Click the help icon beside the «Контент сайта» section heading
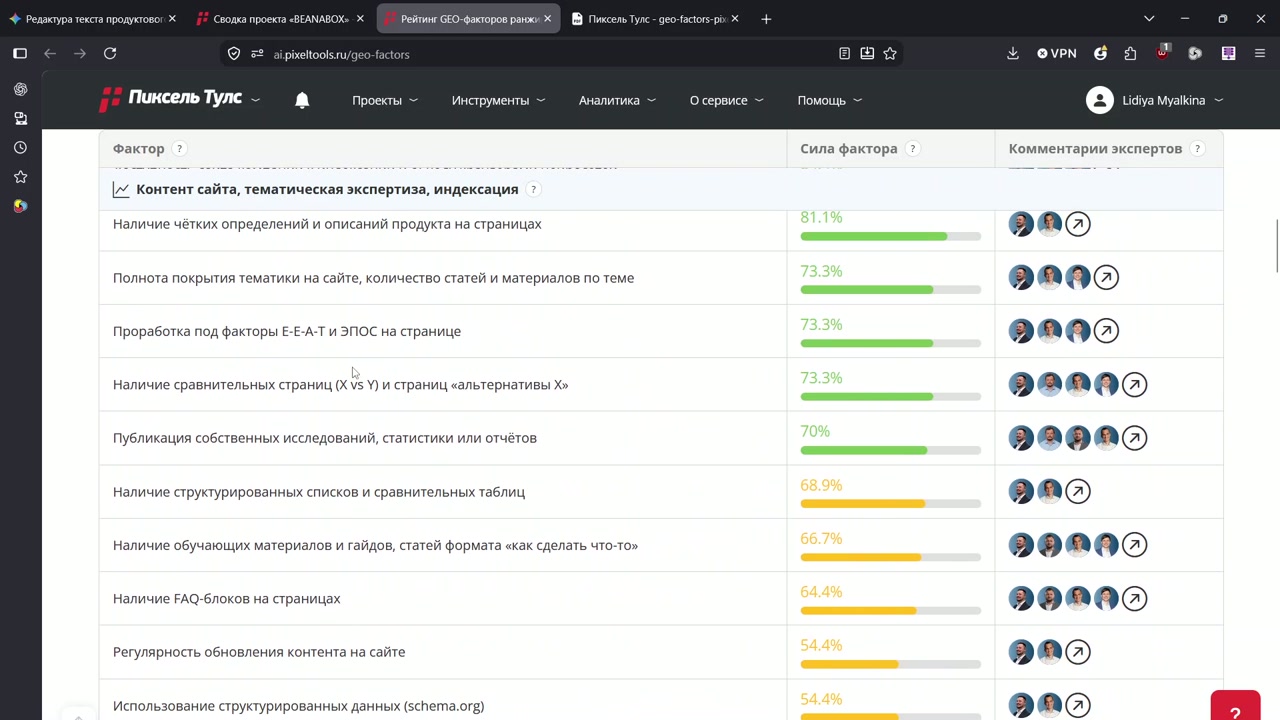The height and width of the screenshot is (720, 1280). pyautogui.click(x=533, y=189)
